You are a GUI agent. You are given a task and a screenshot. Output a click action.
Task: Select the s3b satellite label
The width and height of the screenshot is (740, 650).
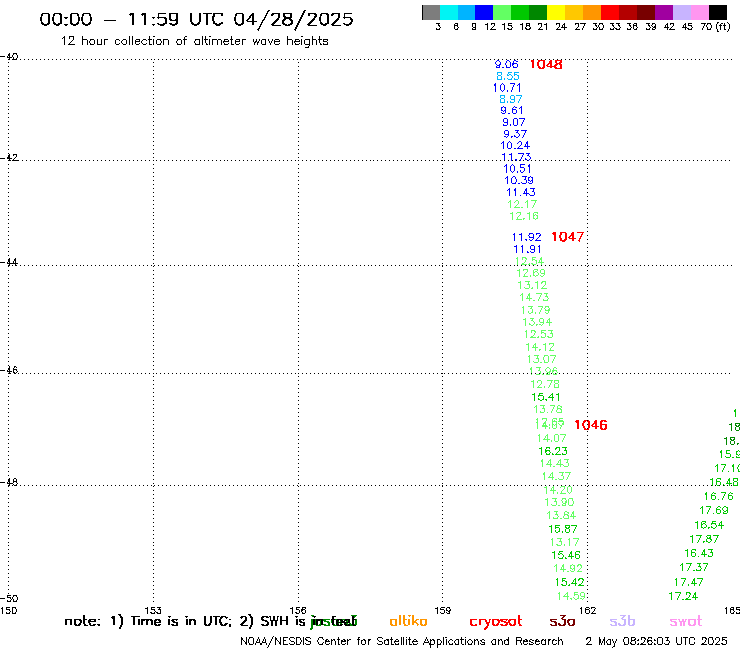[622, 621]
